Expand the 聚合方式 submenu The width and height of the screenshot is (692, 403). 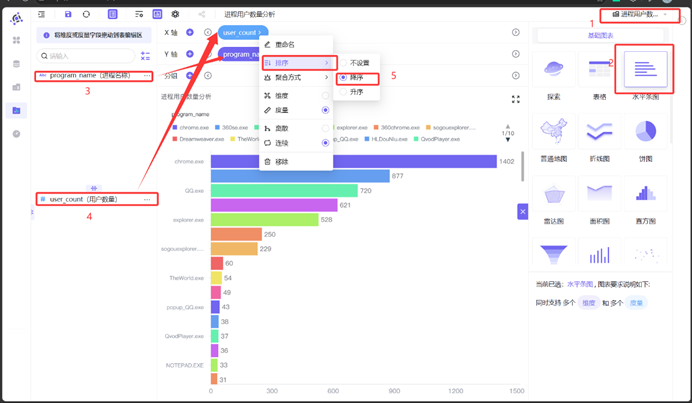click(x=296, y=77)
